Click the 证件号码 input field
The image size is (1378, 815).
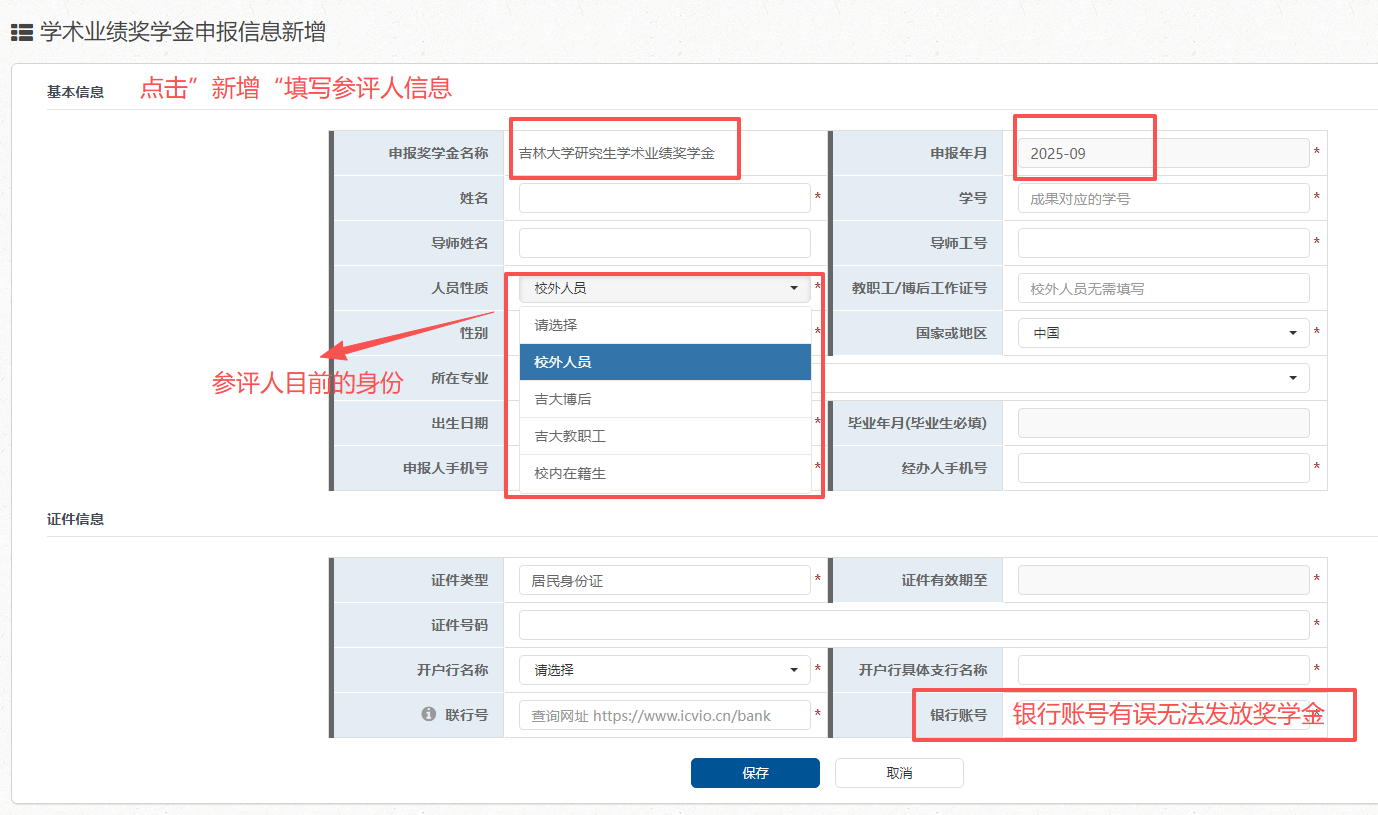[913, 625]
